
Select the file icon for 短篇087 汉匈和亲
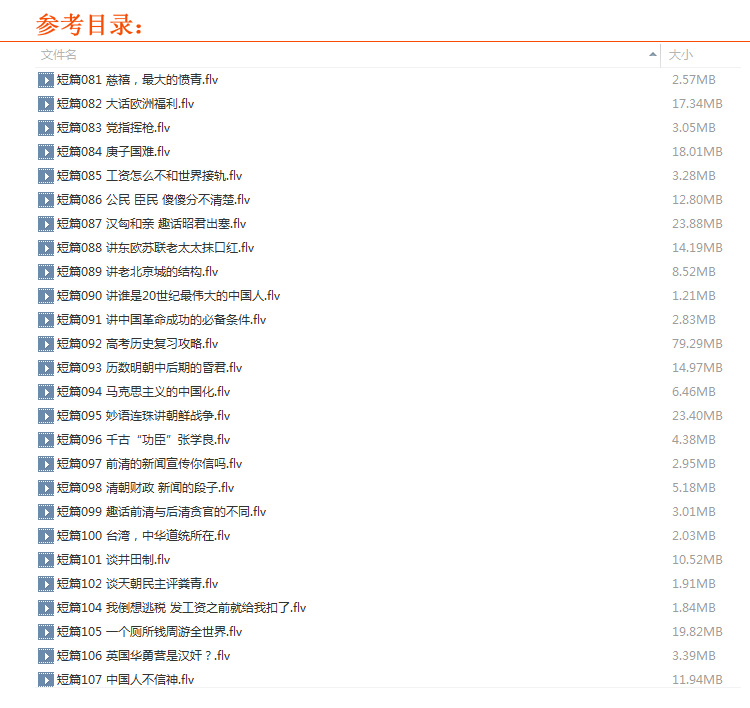tap(46, 224)
